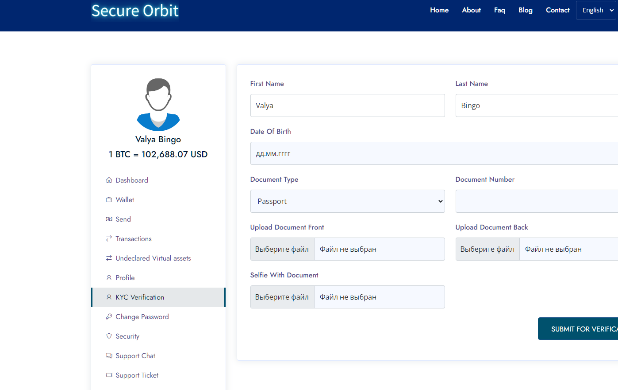Go to Home in top navigation
Screen dimensions: 618x390
[x=439, y=10]
